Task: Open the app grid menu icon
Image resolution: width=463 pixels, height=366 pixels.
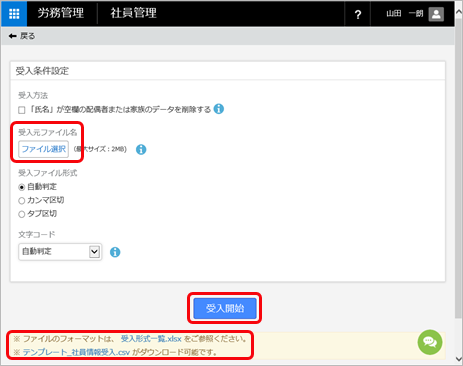Action: coord(14,14)
